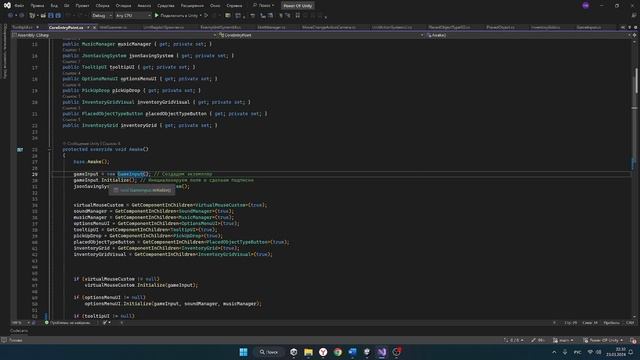Click the РУС language indicator in system tray
The height and width of the screenshot is (360, 640).
click(578, 352)
